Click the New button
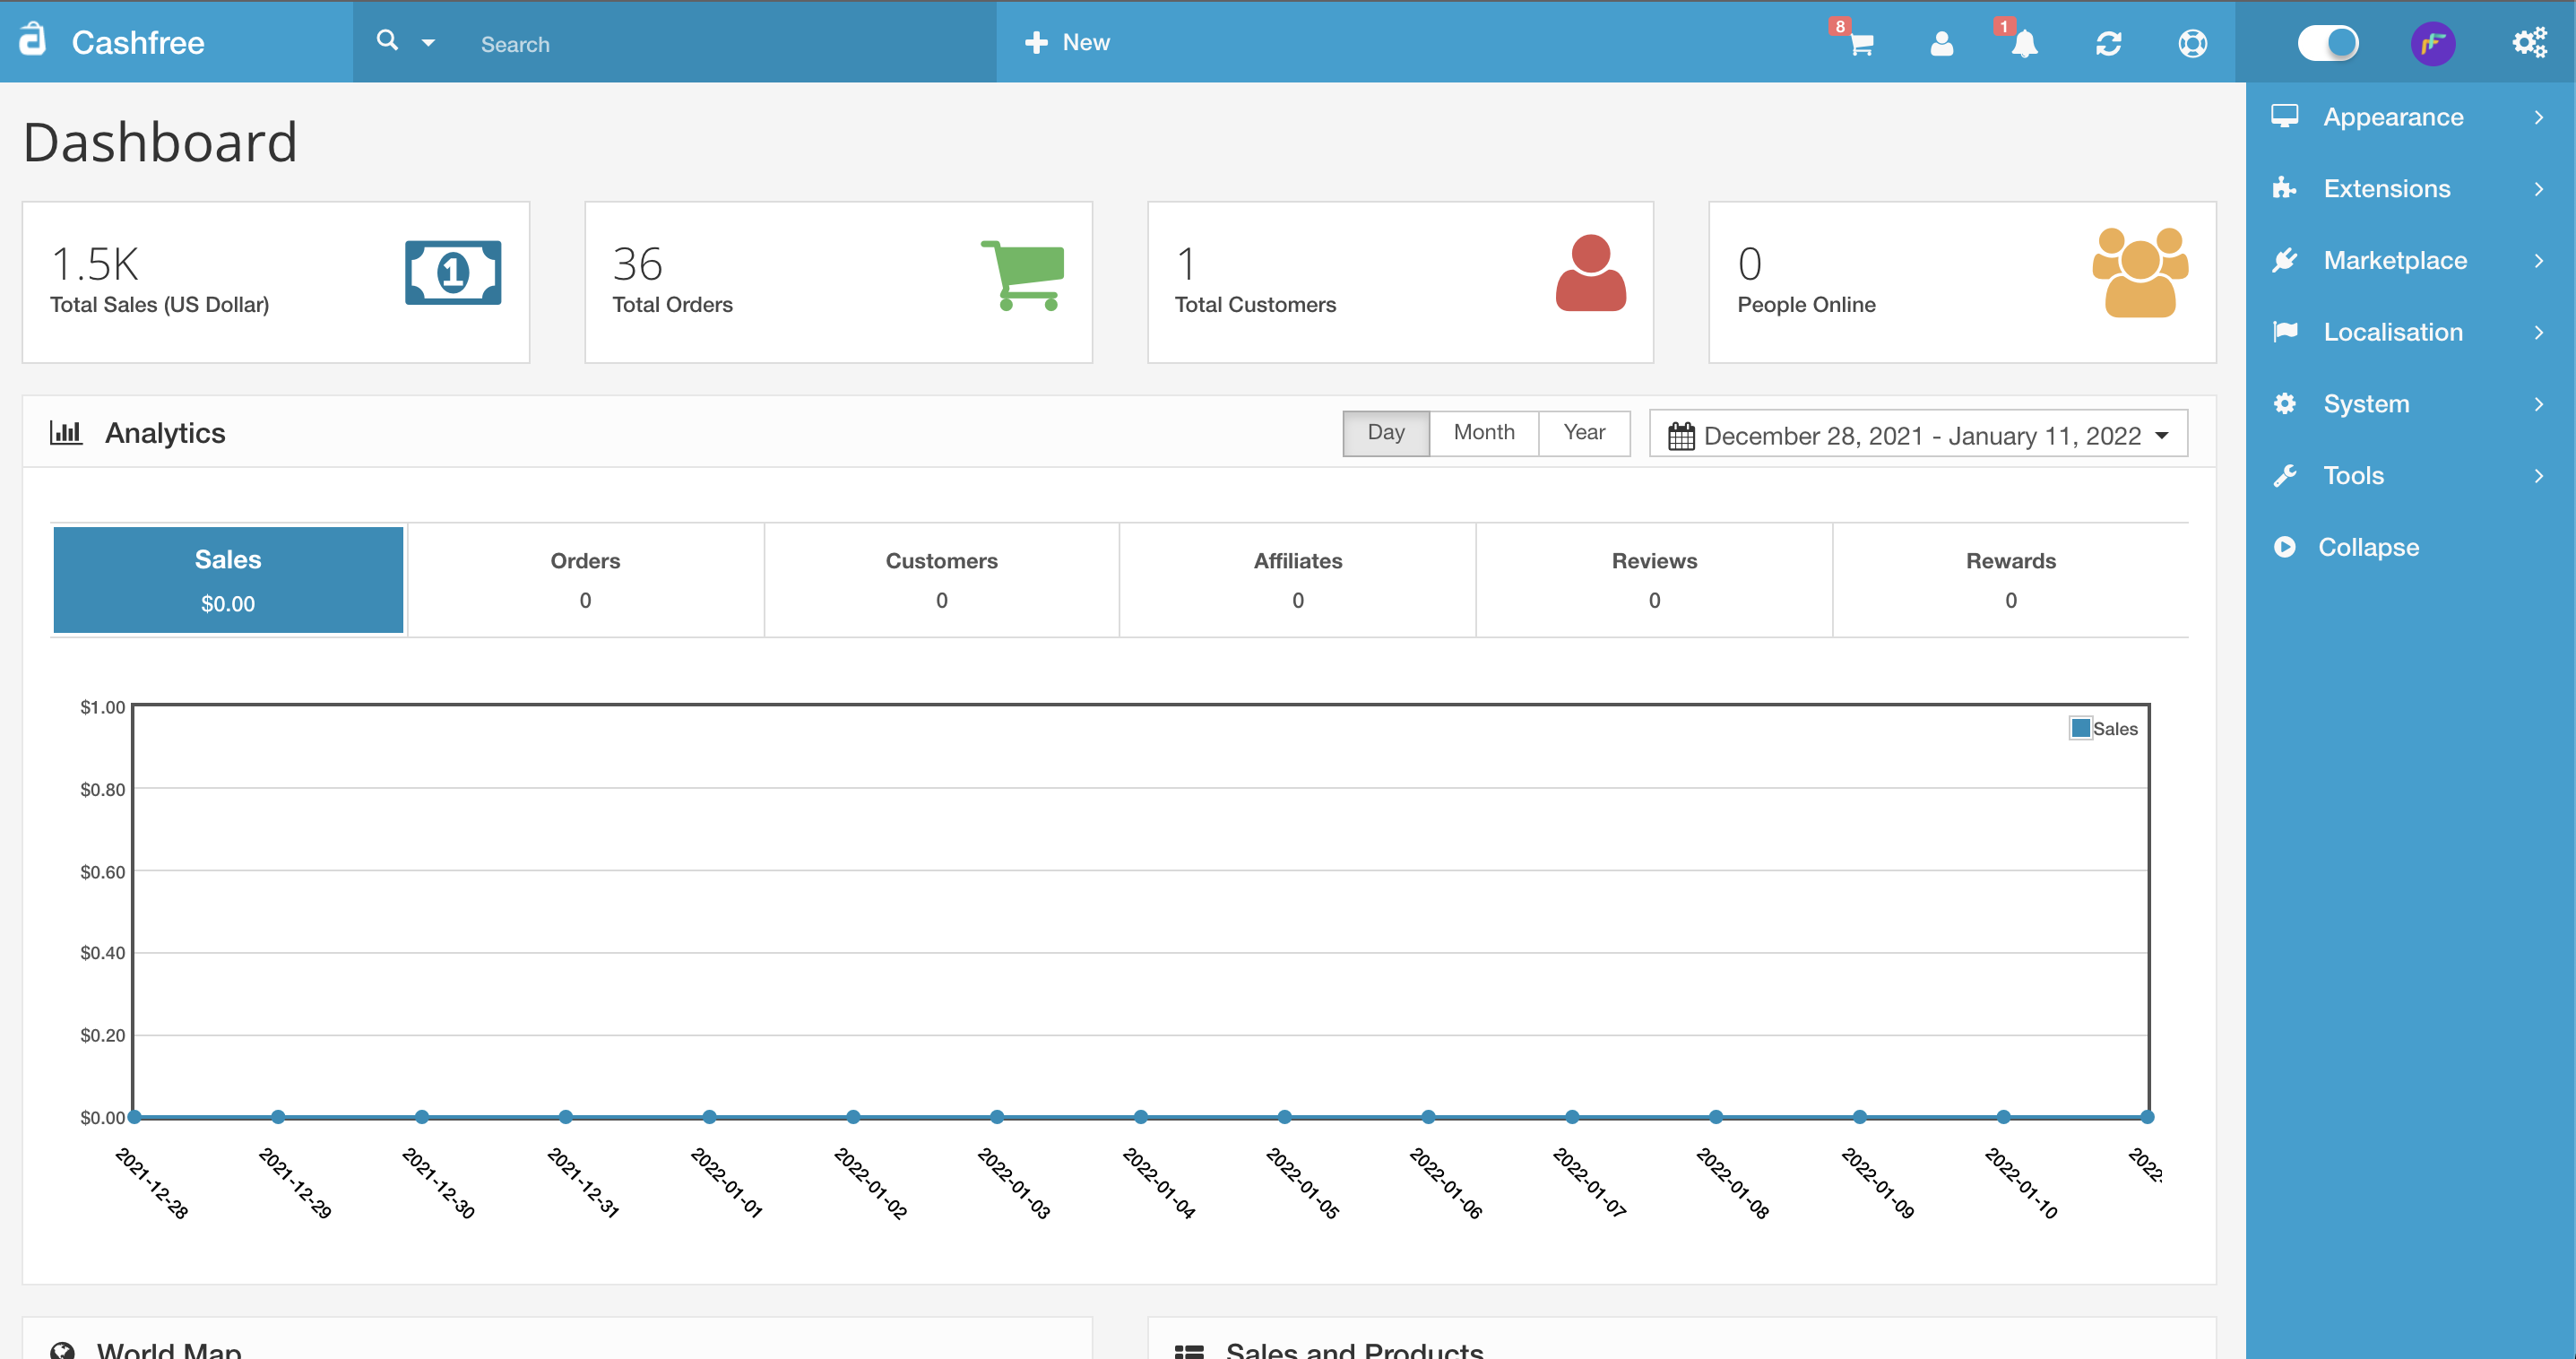Viewport: 2576px width, 1359px height. point(1067,42)
